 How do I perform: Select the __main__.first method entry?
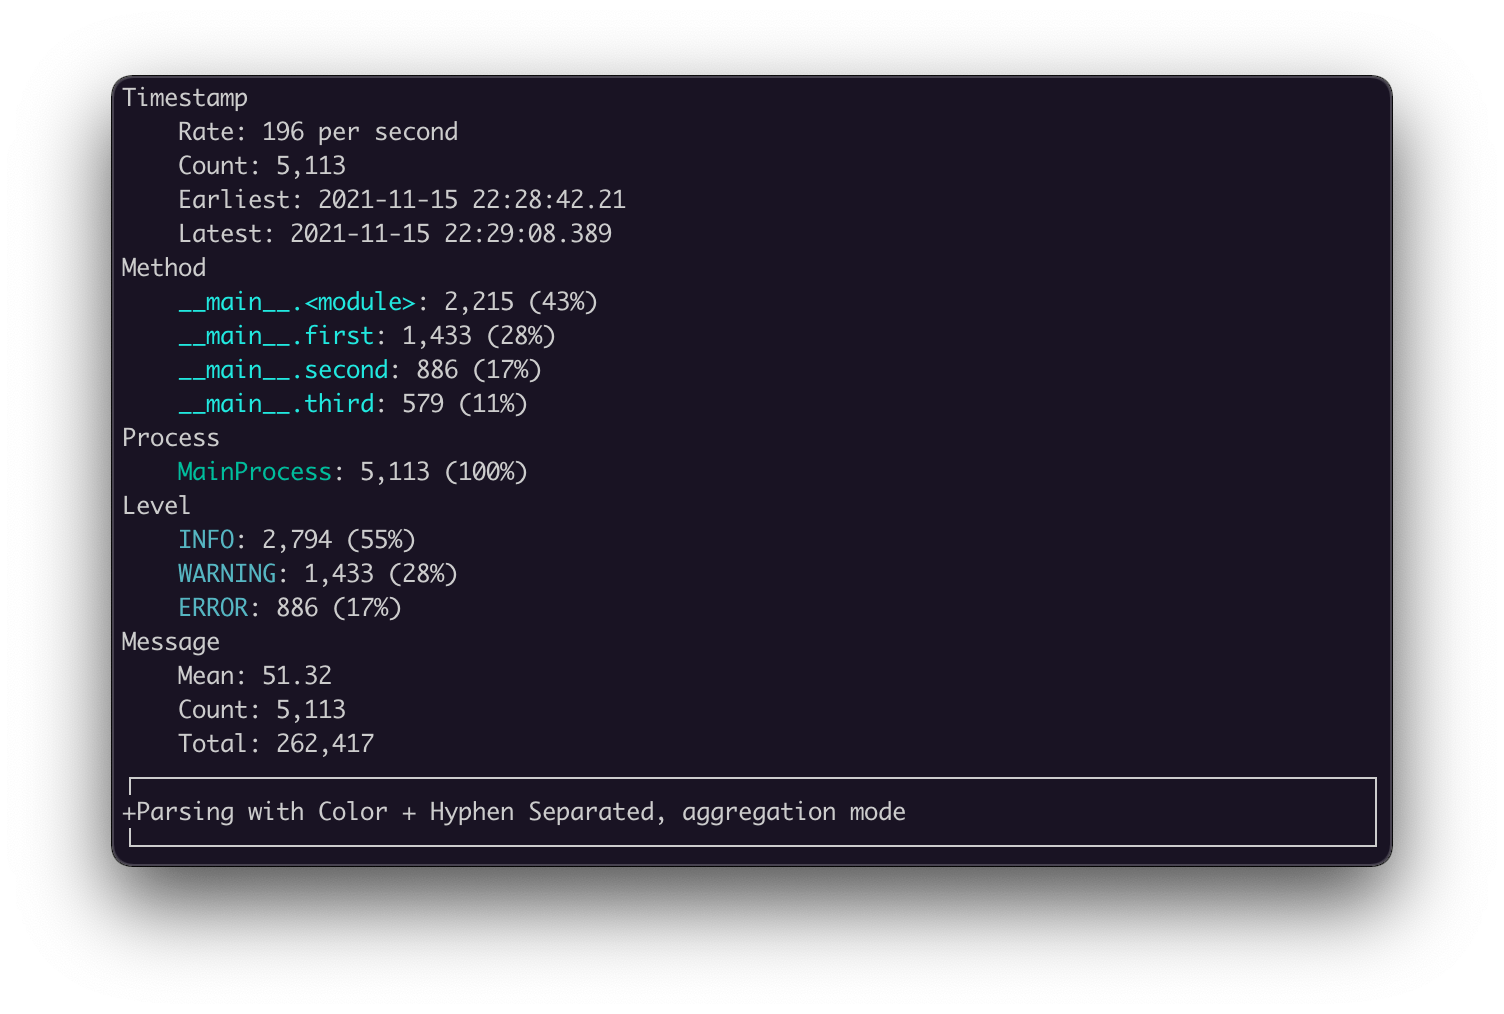[x=276, y=336]
